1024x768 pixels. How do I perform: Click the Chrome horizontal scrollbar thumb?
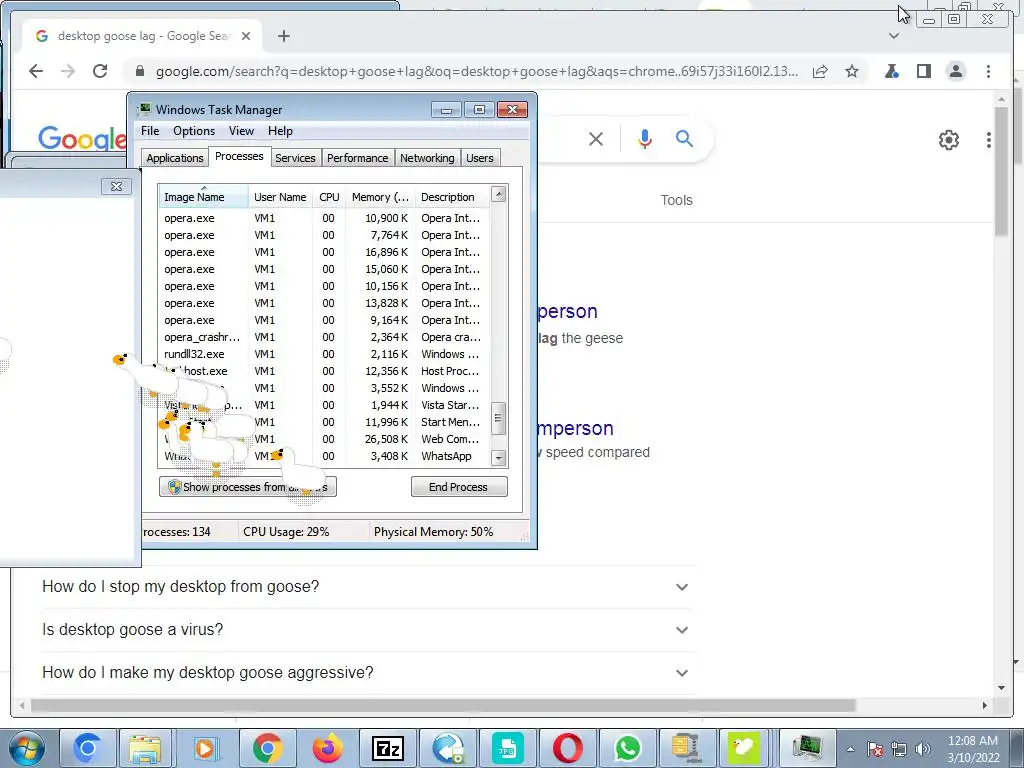coord(443,705)
